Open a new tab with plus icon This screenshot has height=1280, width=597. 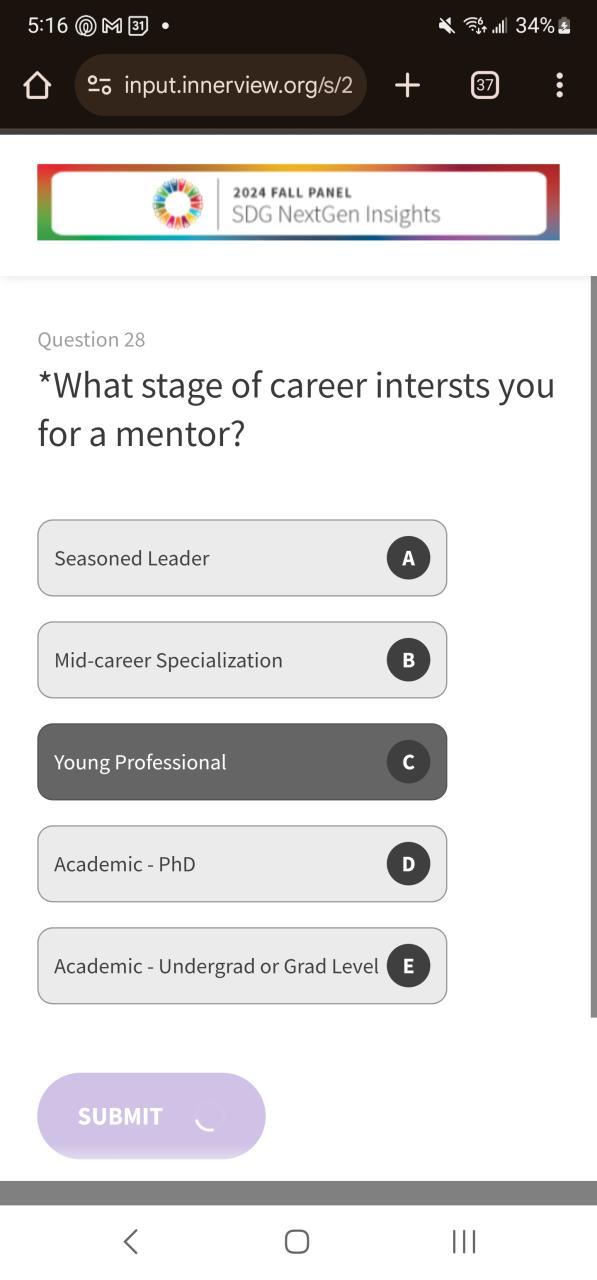click(407, 86)
